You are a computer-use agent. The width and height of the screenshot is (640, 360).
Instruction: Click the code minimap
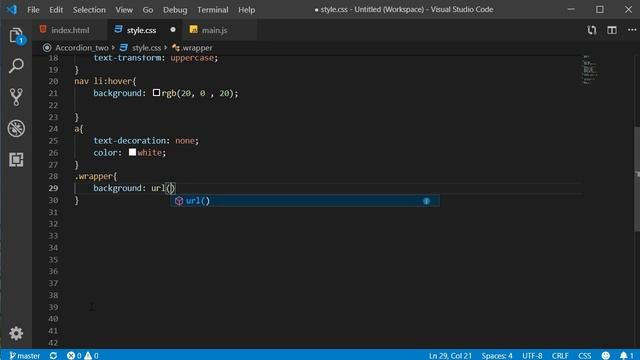[589, 69]
